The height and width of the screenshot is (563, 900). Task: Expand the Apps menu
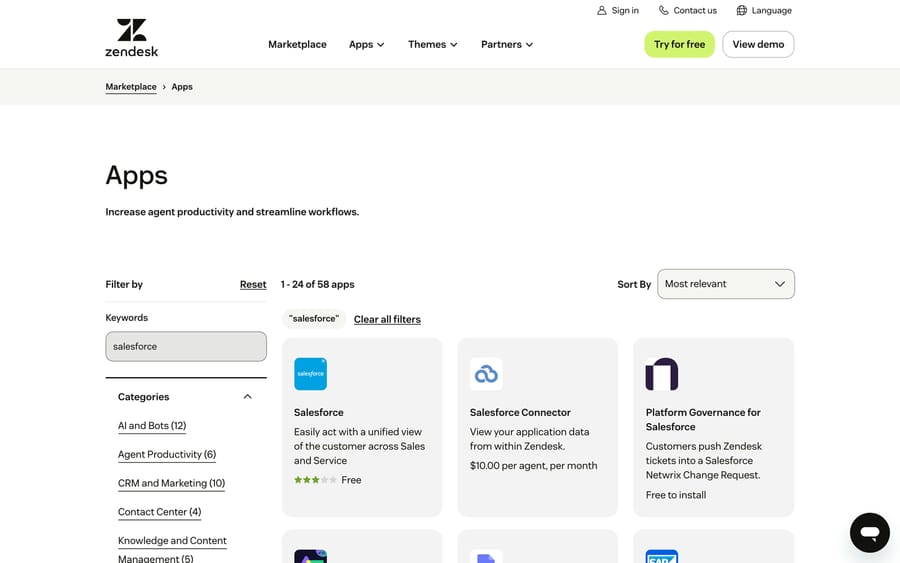click(367, 44)
